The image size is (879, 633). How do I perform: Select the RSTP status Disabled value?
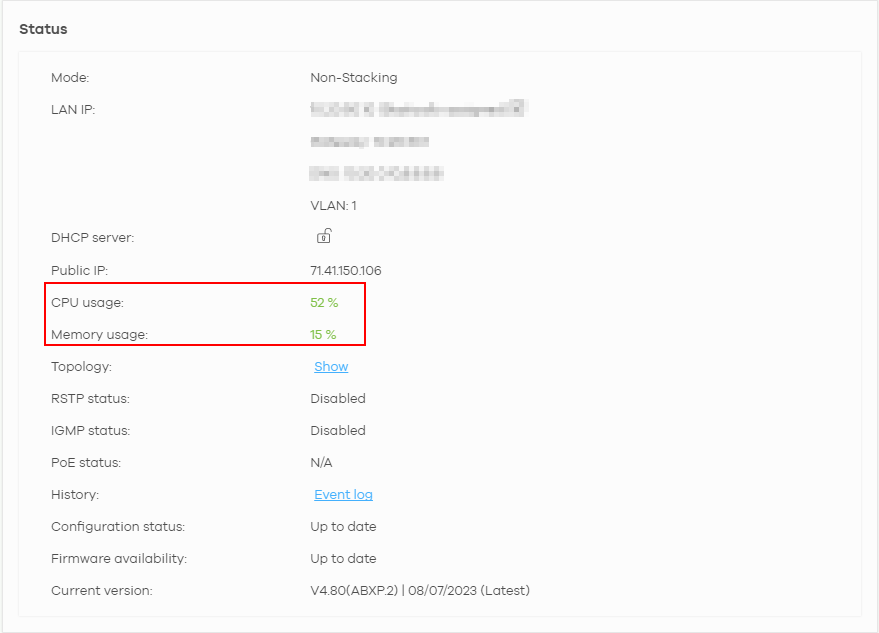338,399
